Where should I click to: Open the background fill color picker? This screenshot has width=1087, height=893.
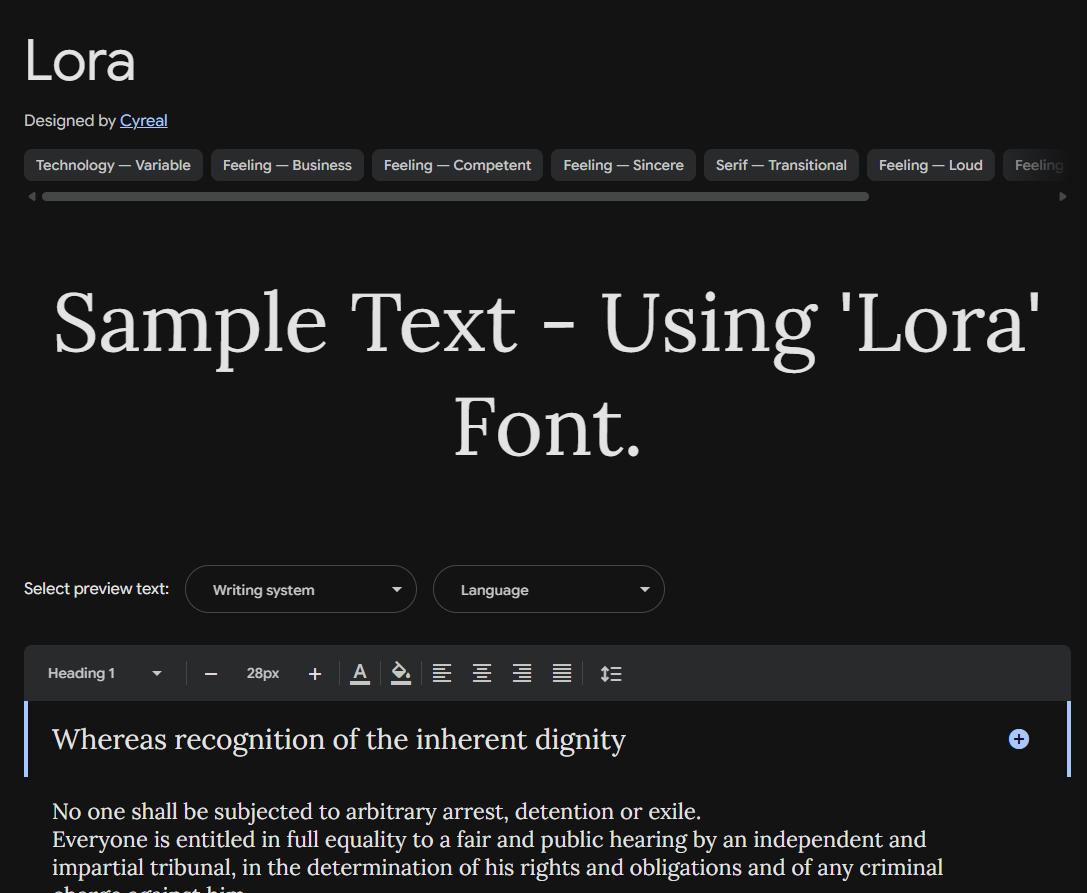pyautogui.click(x=401, y=673)
